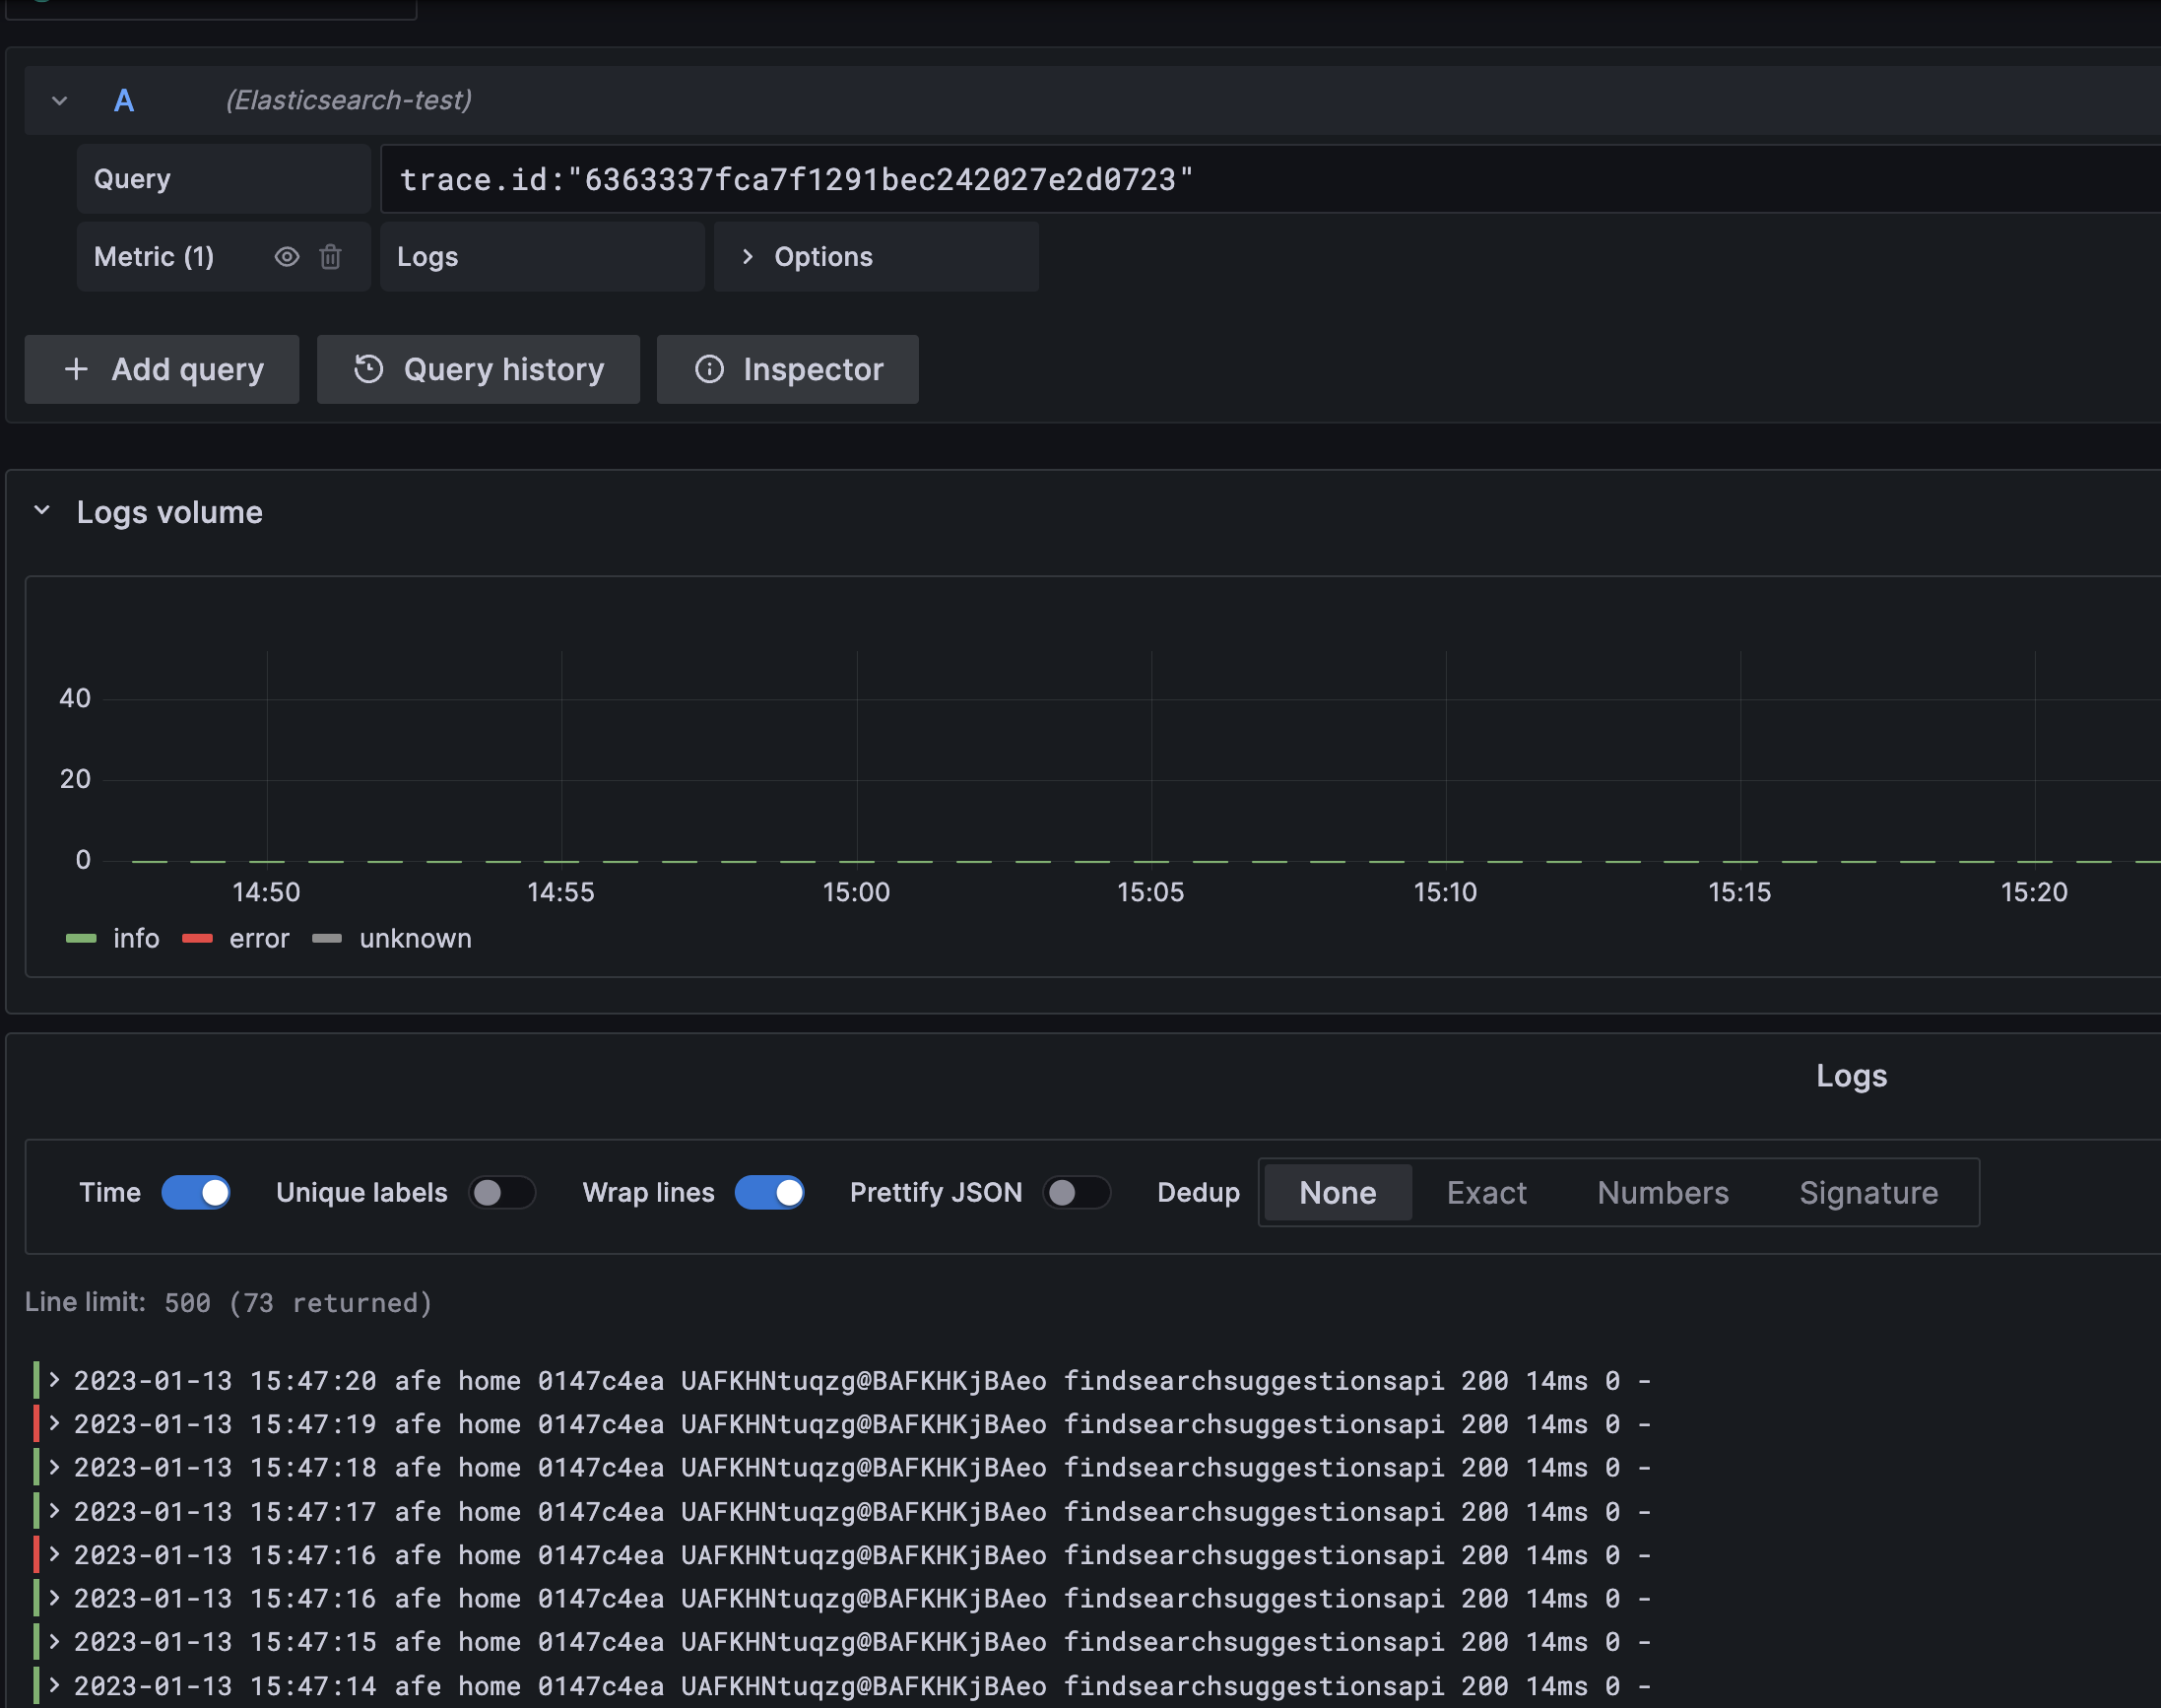Collapse query A with its chevron

(58, 100)
